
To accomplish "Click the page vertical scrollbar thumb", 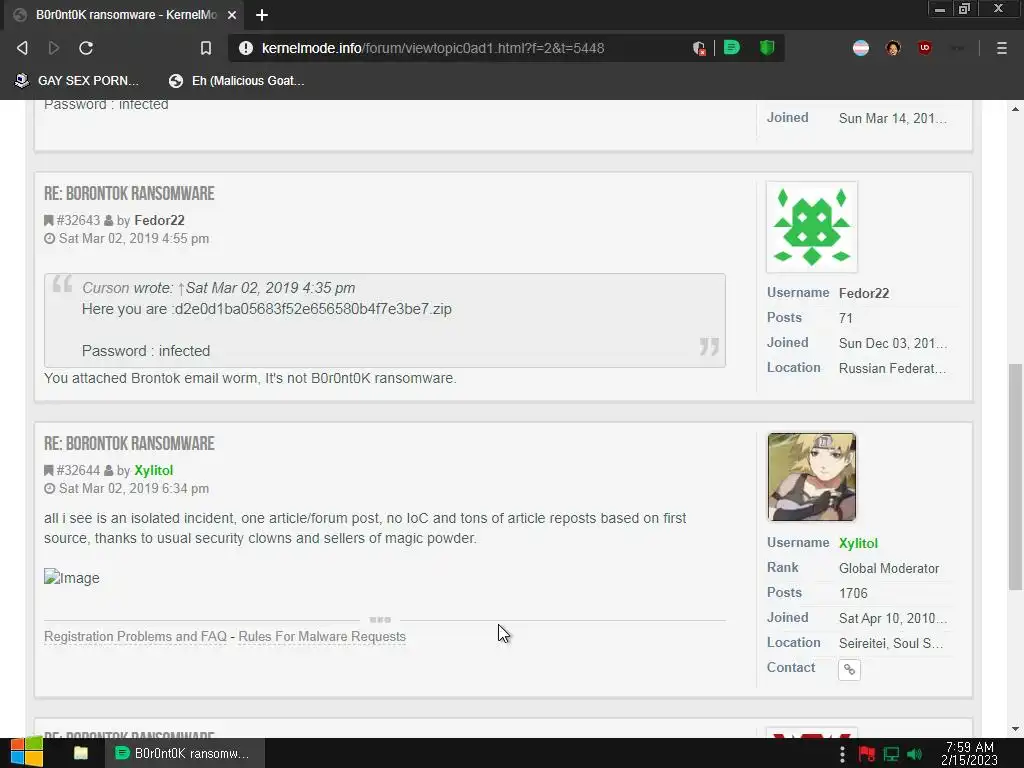I will tap(1015, 477).
